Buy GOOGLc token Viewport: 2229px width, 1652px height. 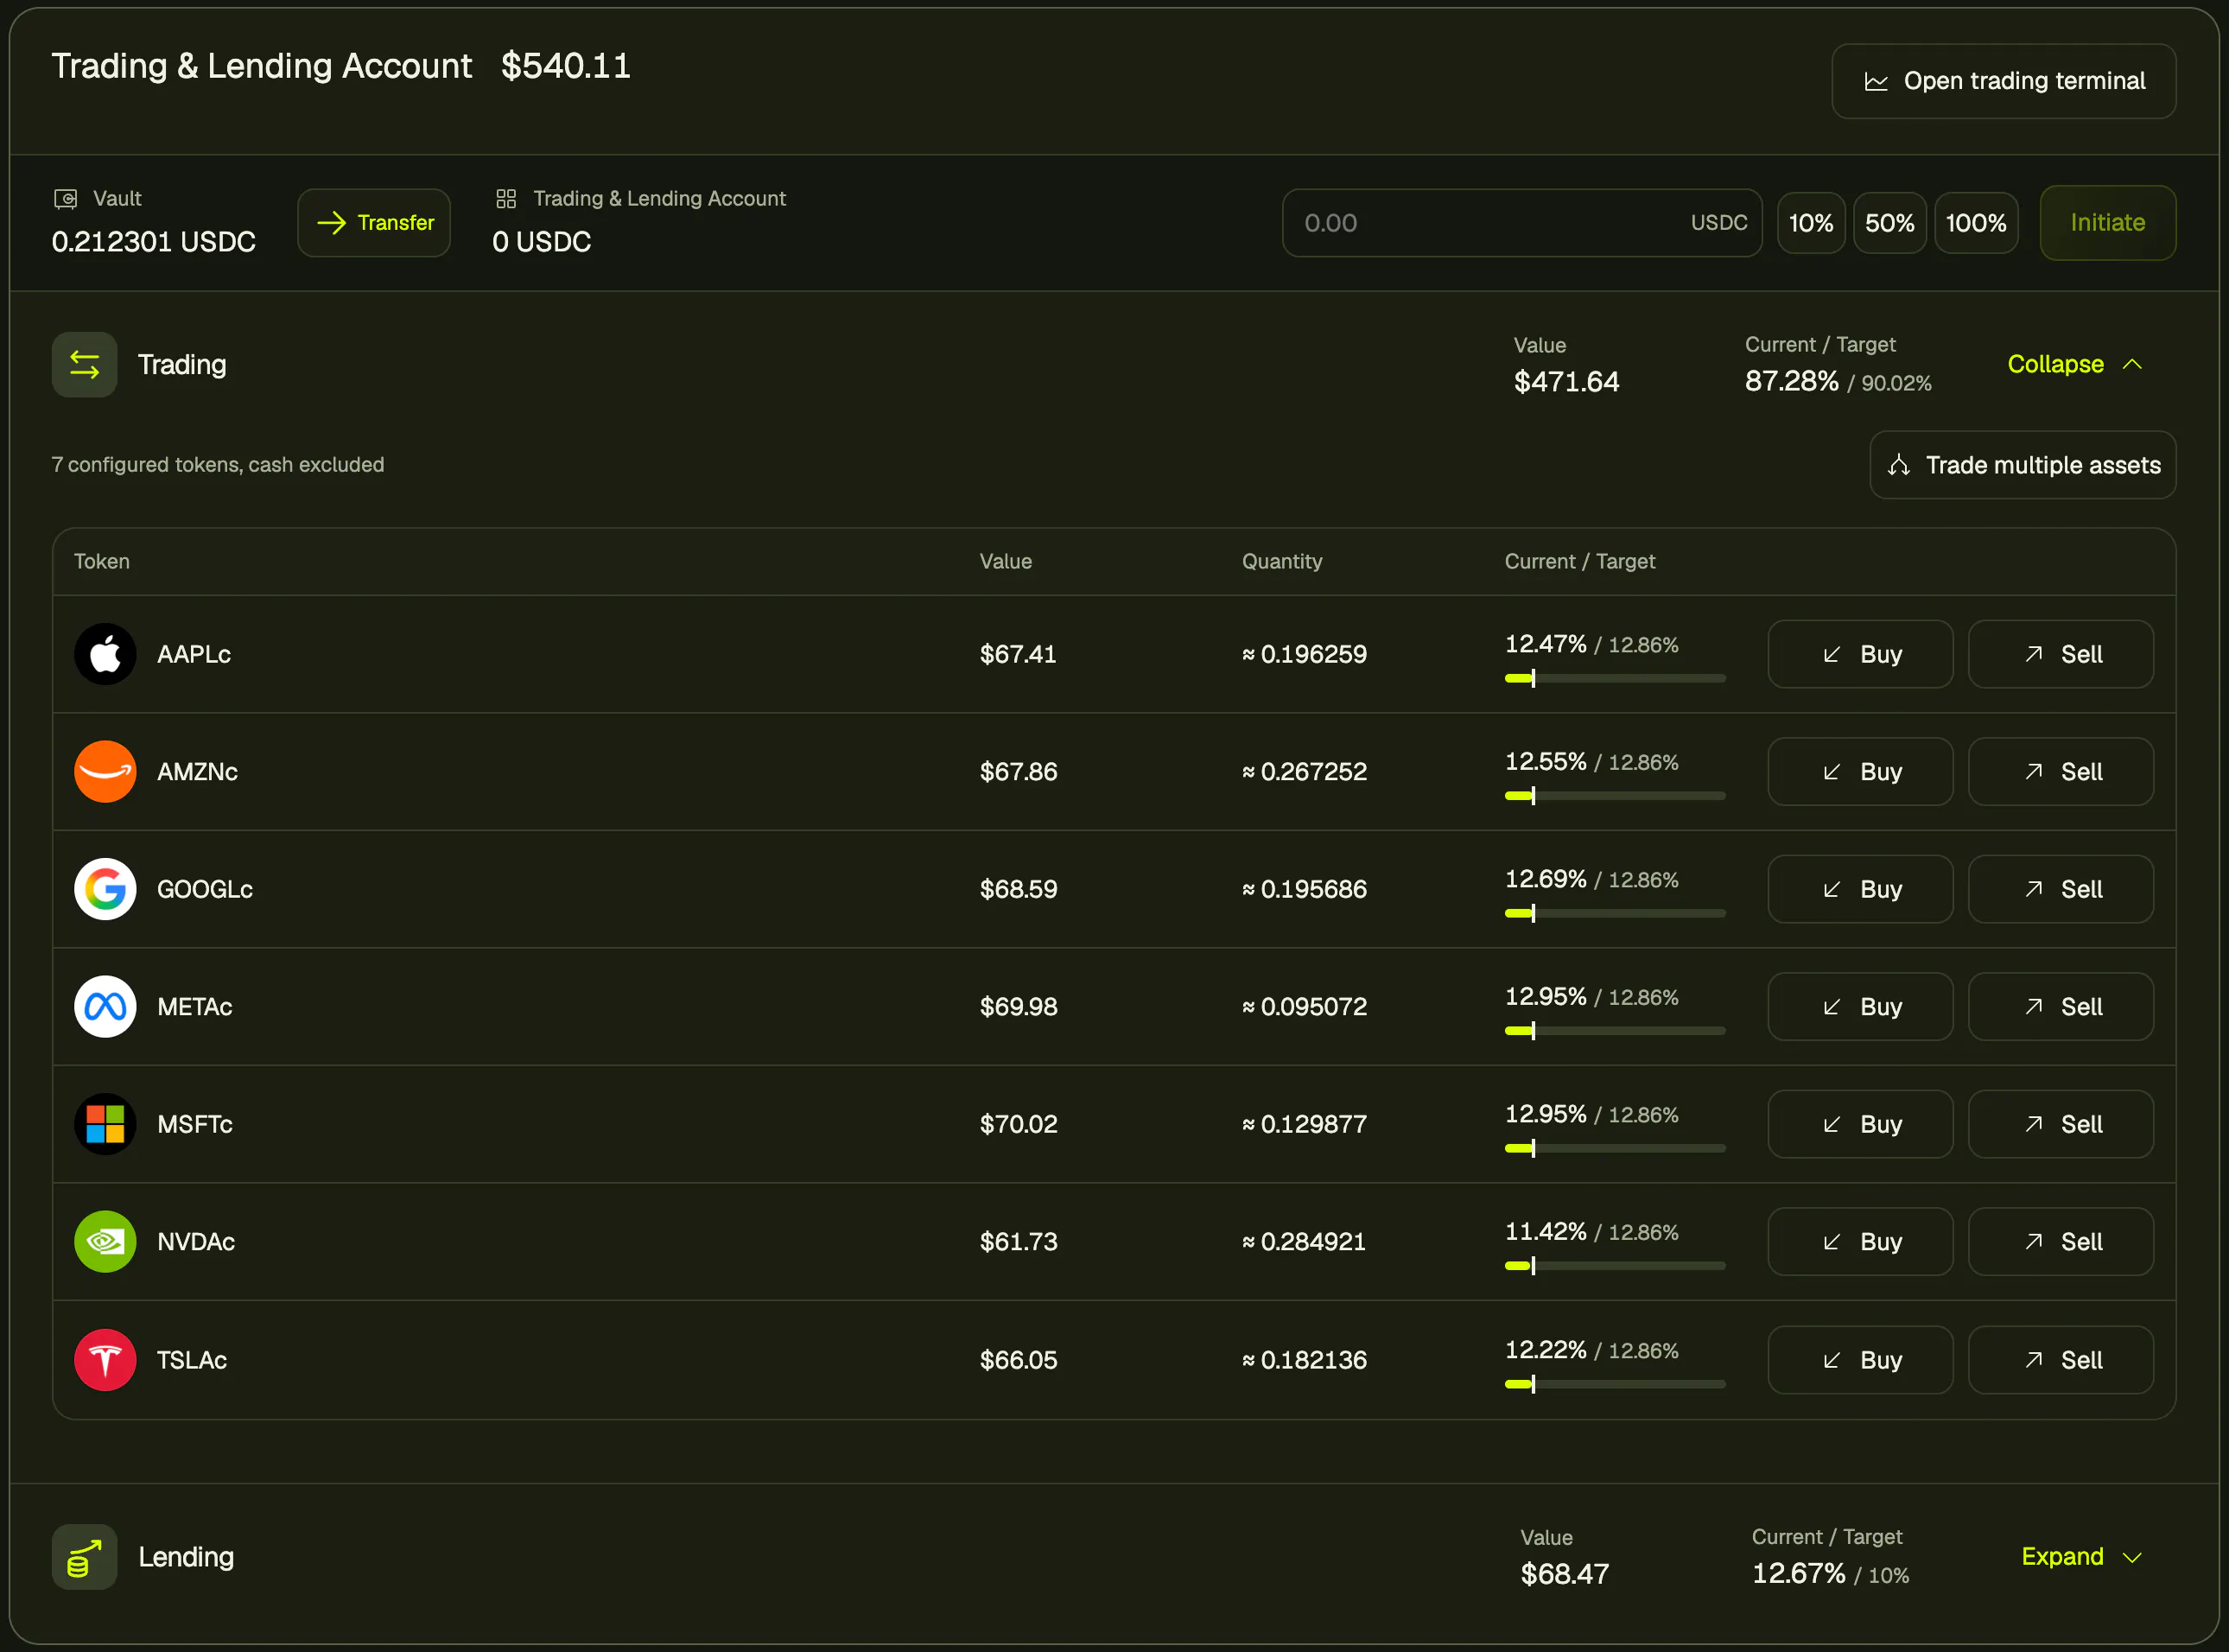point(1861,889)
